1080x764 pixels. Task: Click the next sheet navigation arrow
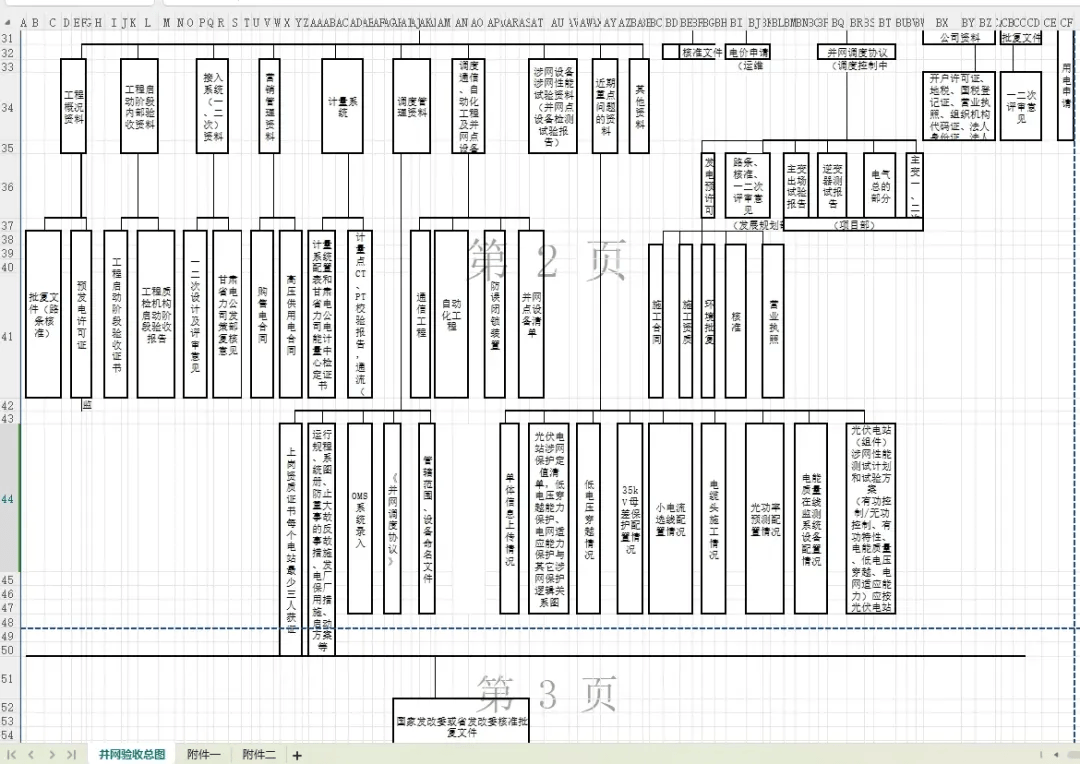(x=51, y=755)
